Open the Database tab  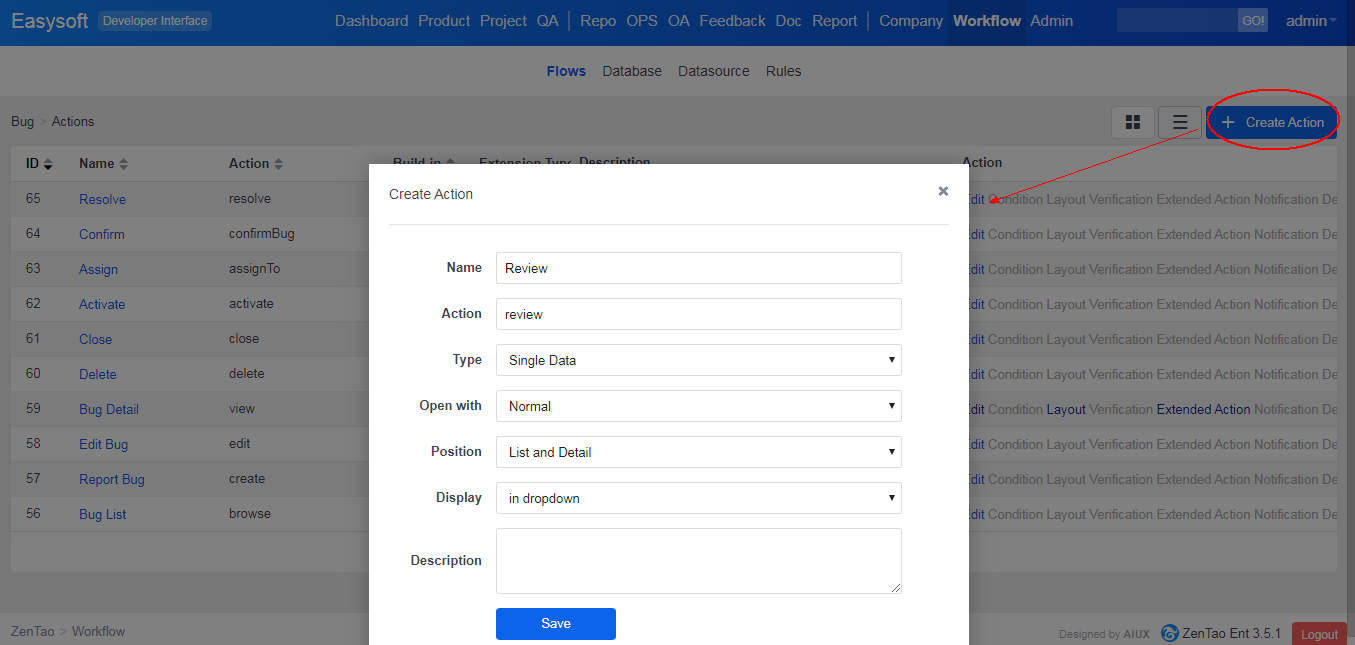(632, 71)
